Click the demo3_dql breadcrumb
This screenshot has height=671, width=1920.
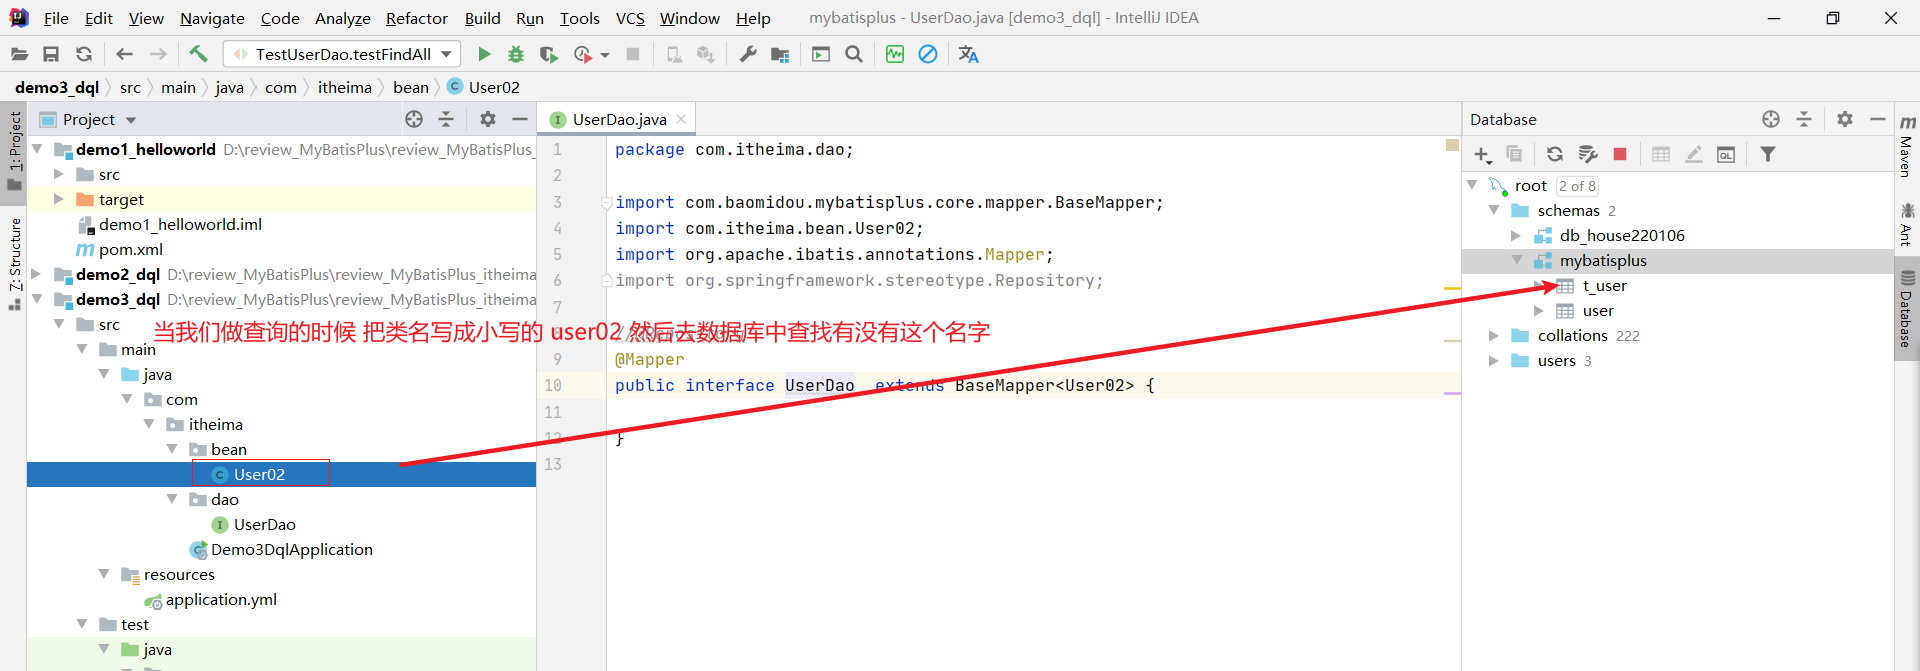pyautogui.click(x=57, y=87)
